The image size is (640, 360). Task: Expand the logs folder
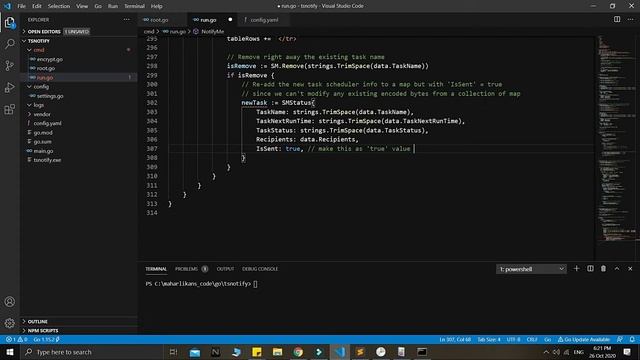coord(38,105)
